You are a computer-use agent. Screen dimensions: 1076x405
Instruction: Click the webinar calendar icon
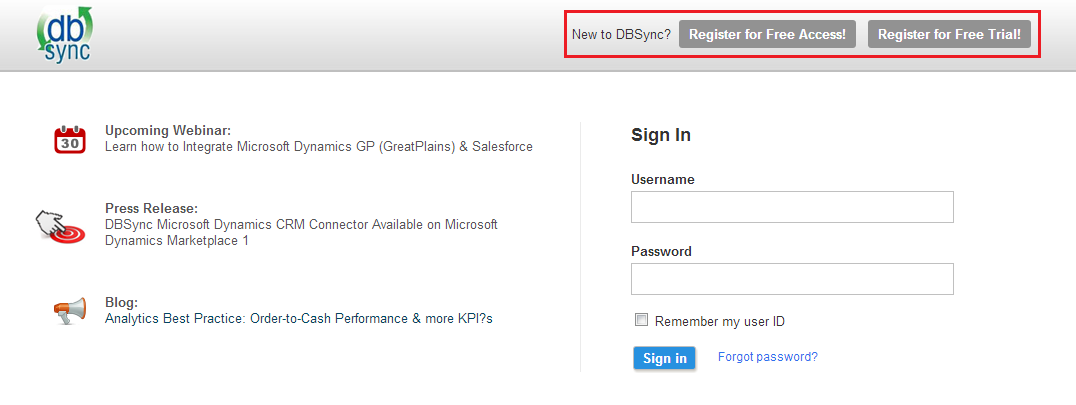pos(70,139)
